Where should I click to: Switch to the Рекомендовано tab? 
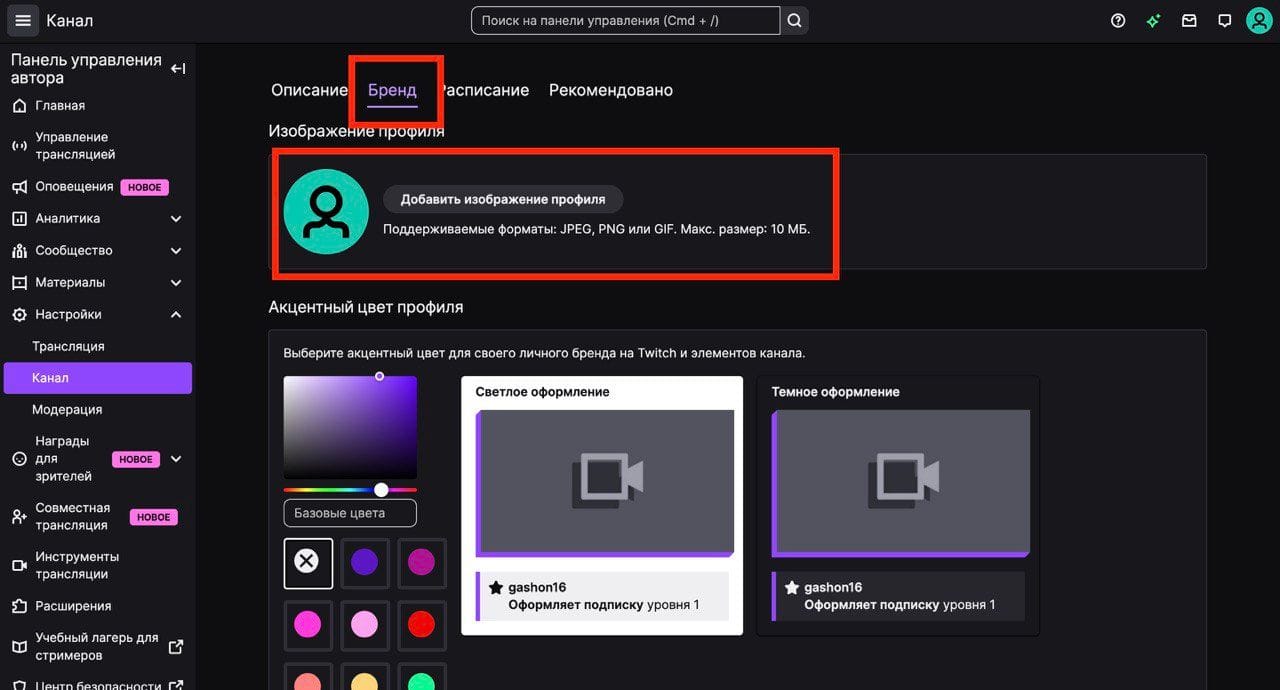click(x=610, y=90)
